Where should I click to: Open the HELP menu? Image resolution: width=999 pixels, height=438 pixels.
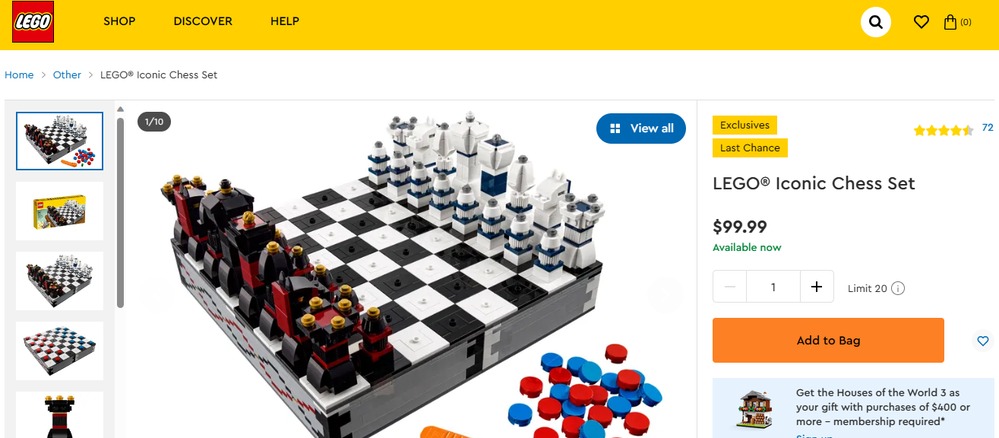click(285, 22)
